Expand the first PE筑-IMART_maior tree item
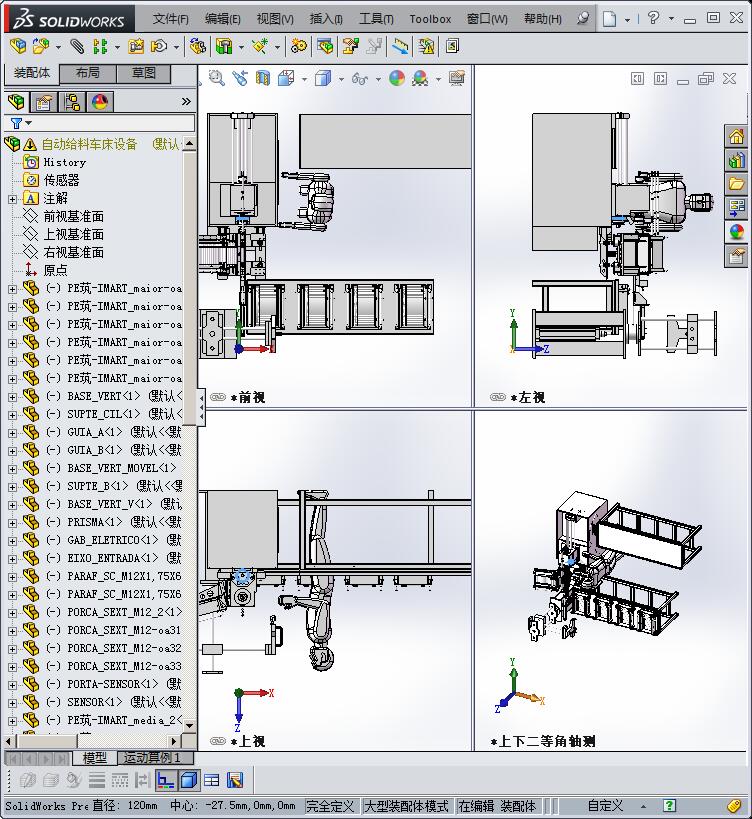This screenshot has height=819, width=752. [x=13, y=289]
